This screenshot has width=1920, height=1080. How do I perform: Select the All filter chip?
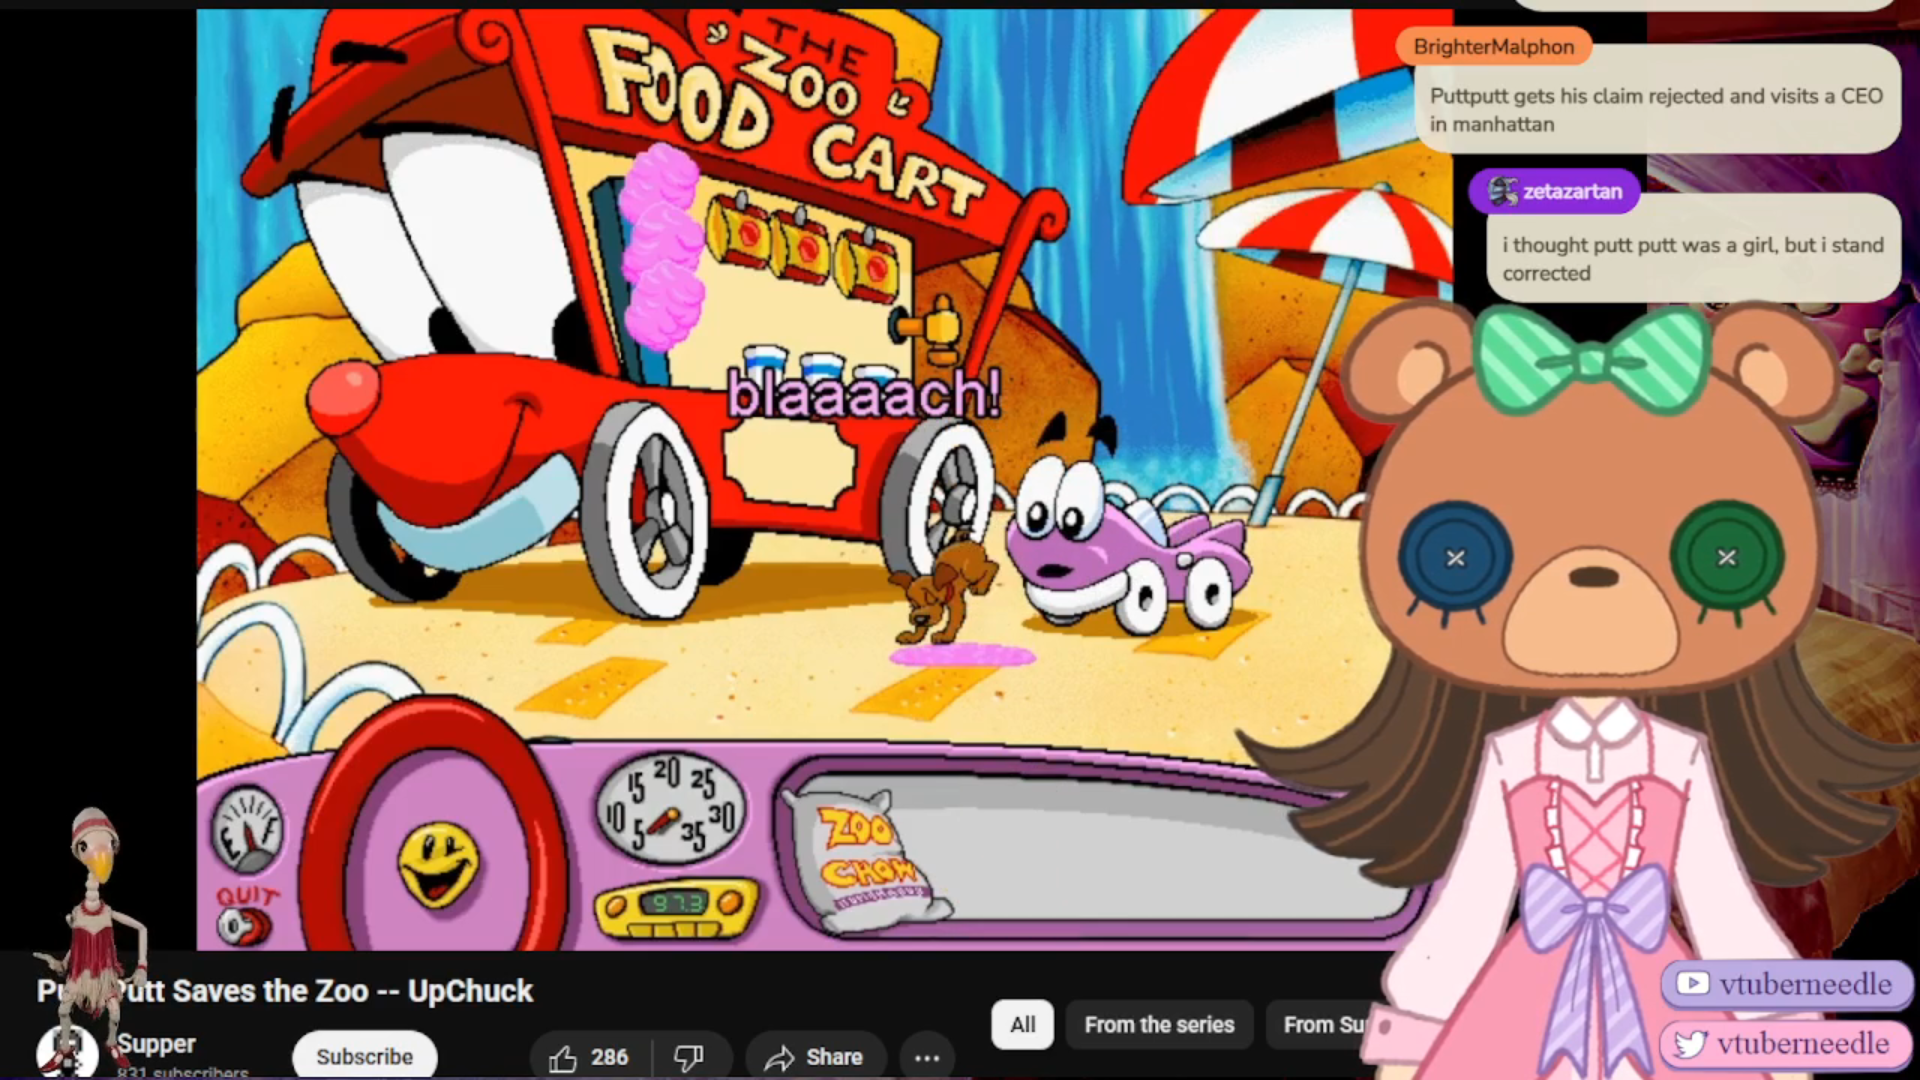[1022, 1025]
